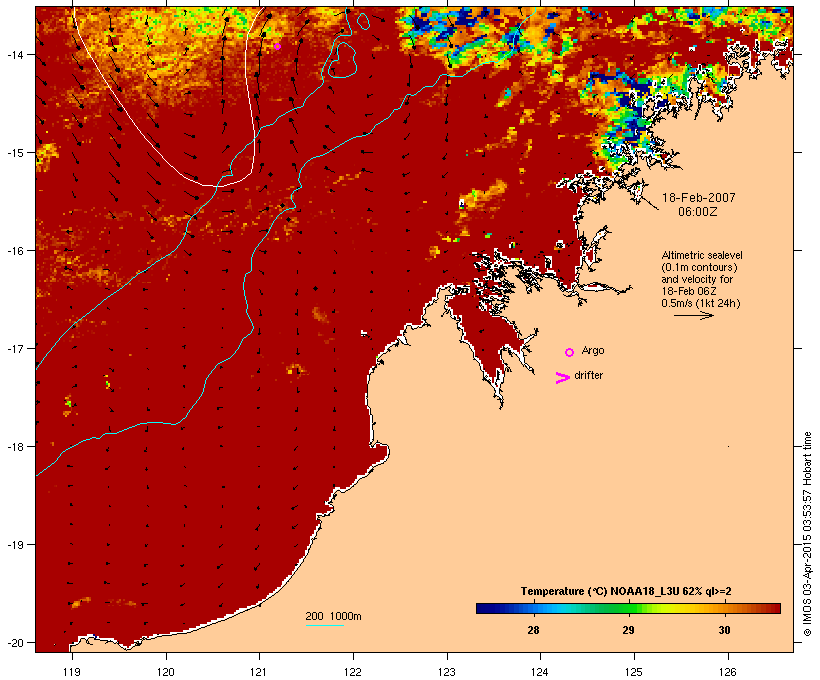Click the 'Temperature (°C) NOAA18_L3U 62% ql>=2' title
Viewport: 820px width, 680px height.
tap(626, 591)
